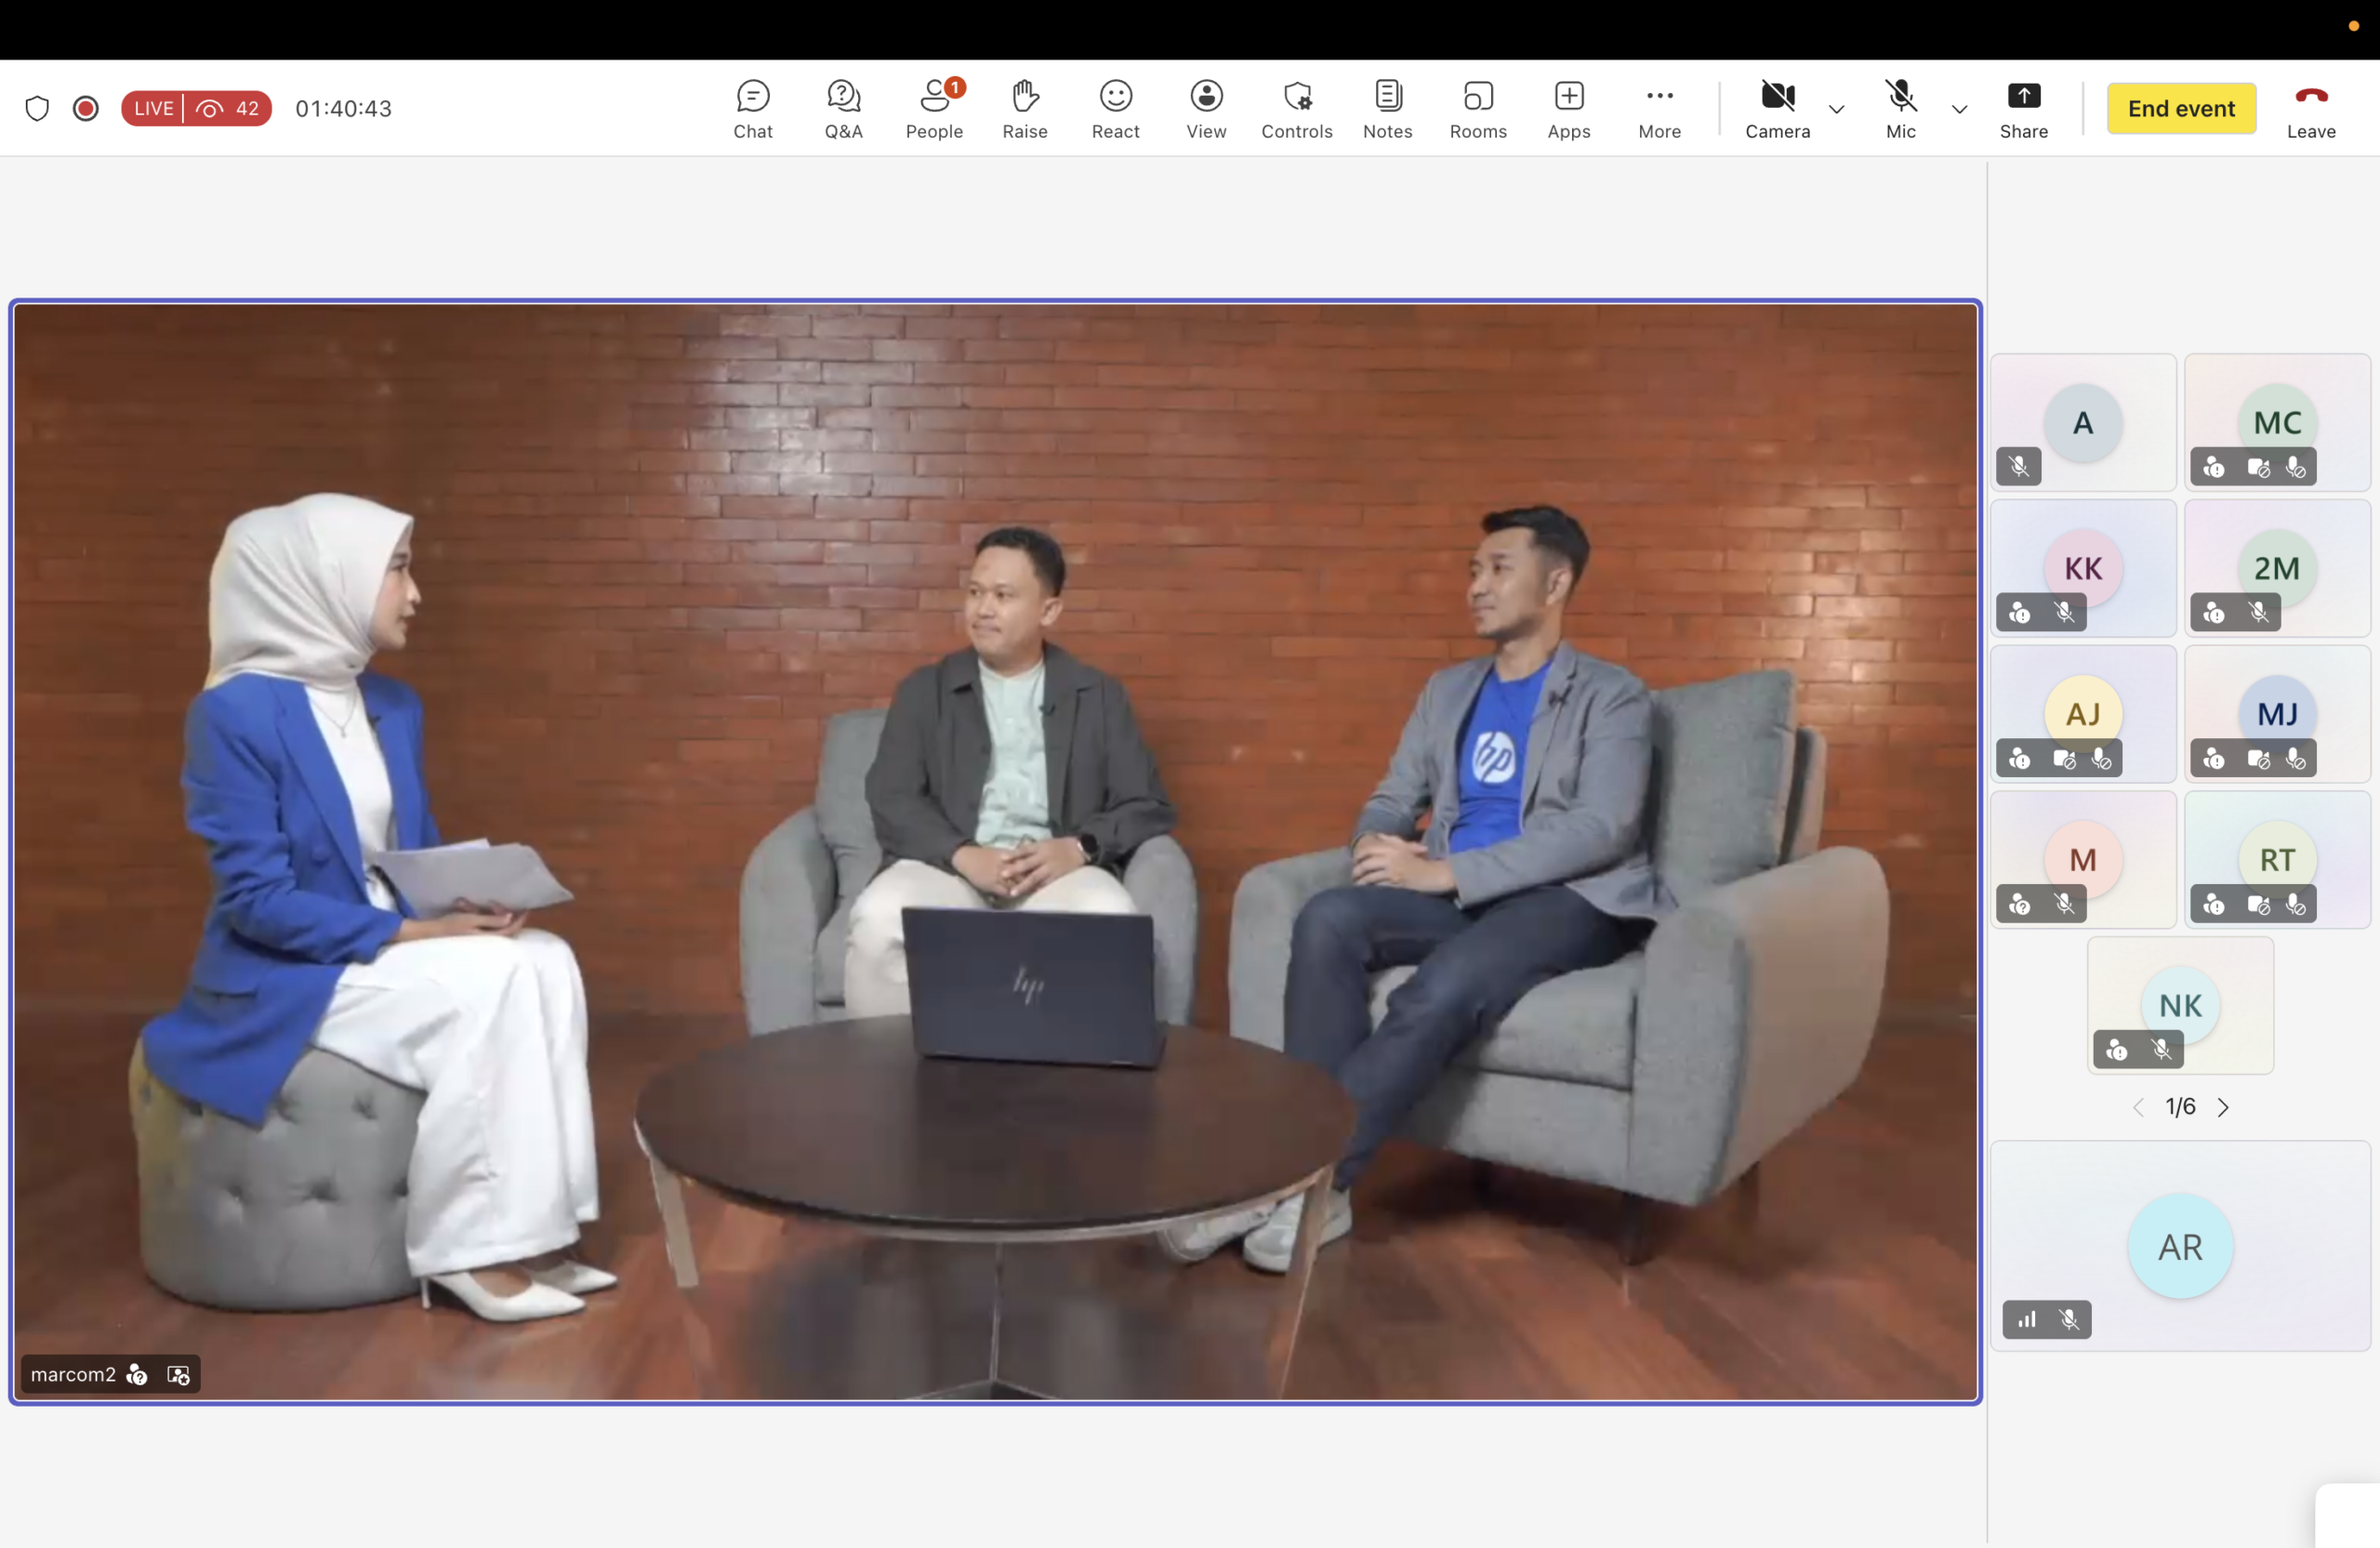Open the More options menu
2380x1548 pixels.
(x=1659, y=108)
